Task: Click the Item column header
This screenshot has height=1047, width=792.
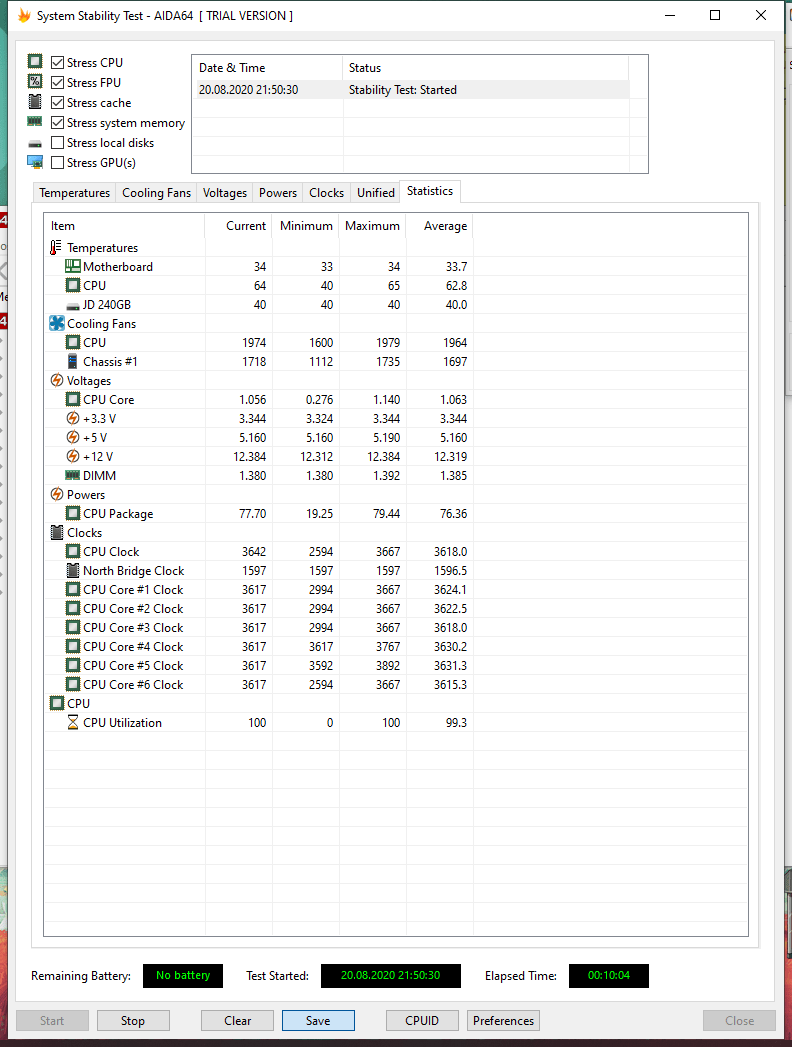Action: [124, 226]
